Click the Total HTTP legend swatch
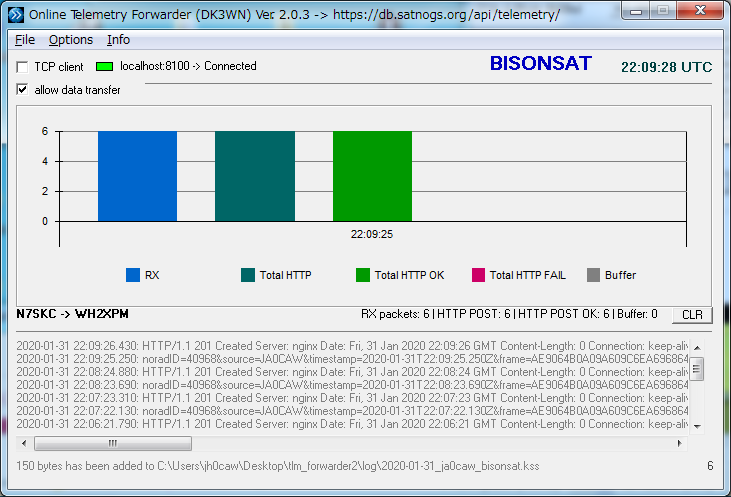 [x=248, y=275]
